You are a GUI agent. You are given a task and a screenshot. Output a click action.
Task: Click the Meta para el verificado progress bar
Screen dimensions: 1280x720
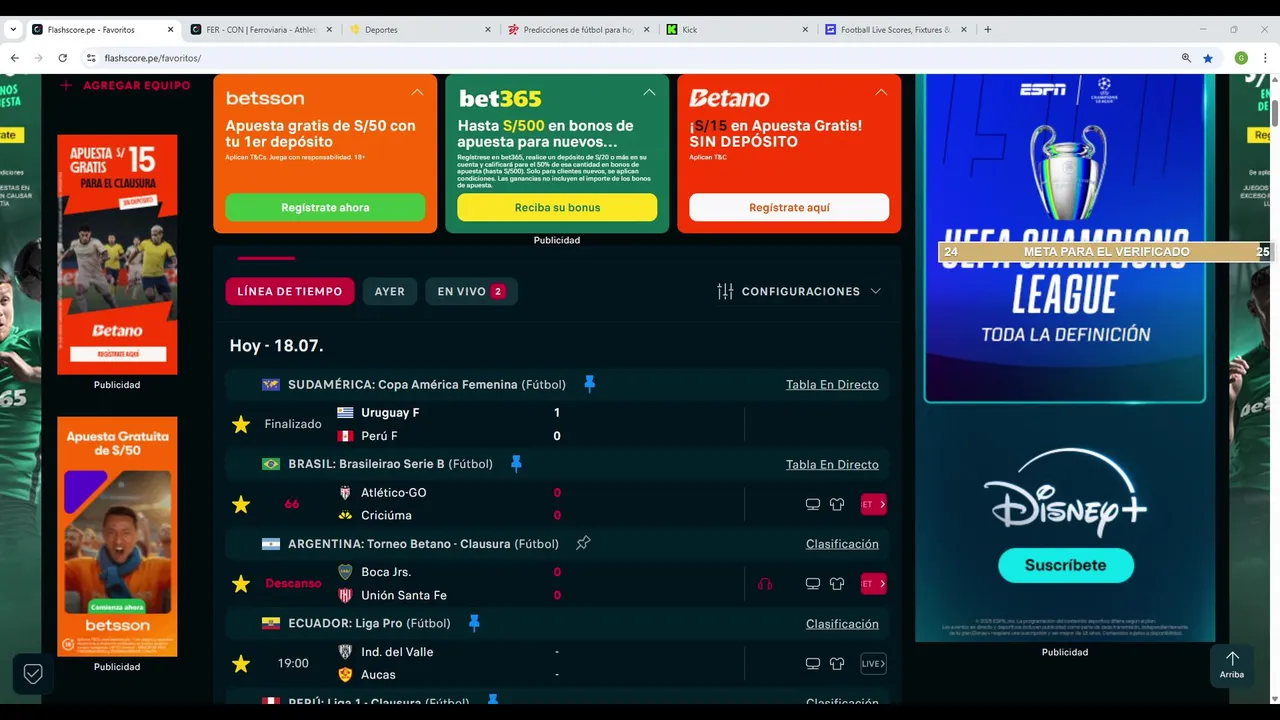click(x=1106, y=252)
